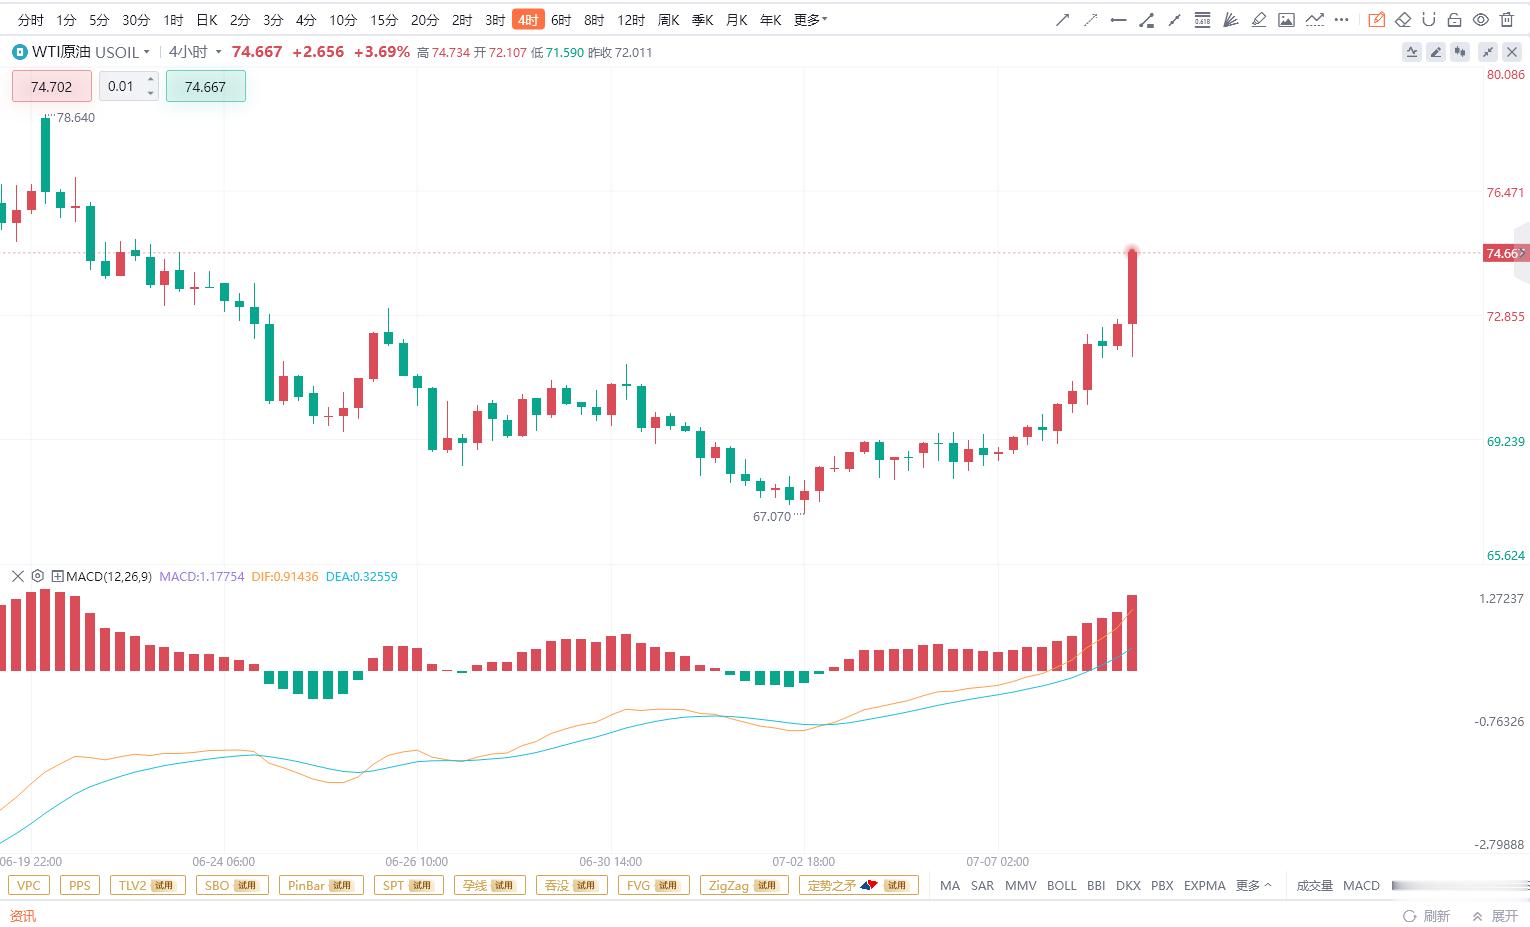This screenshot has height=927, width=1530.
Task: Select the horizontal line drawing tool
Action: (x=1118, y=20)
